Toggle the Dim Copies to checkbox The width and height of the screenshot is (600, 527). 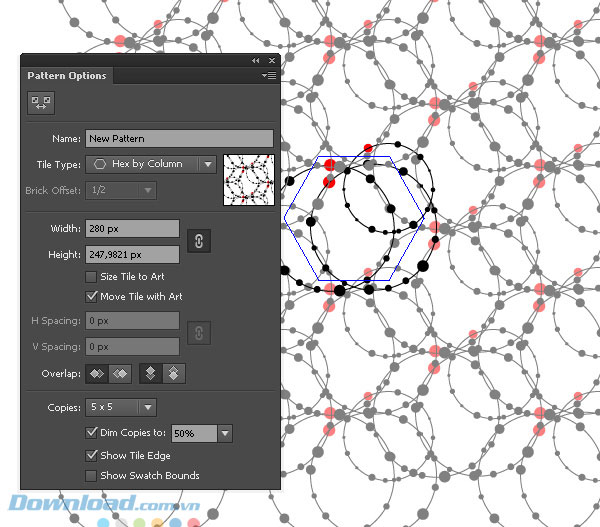pos(91,433)
